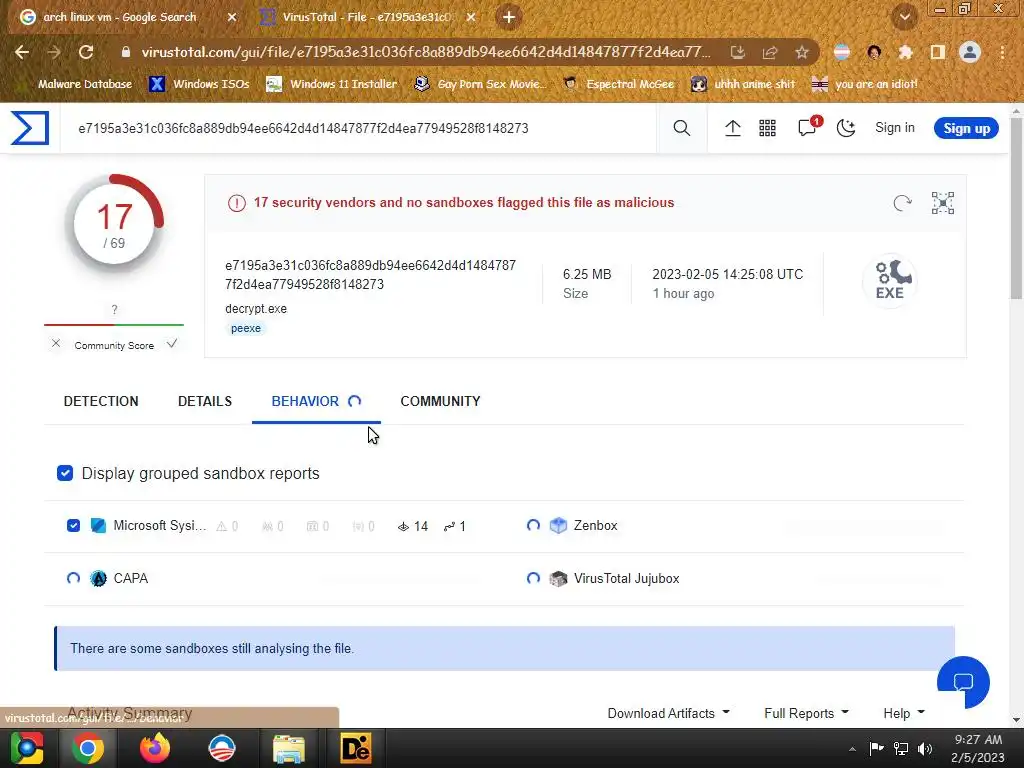Select the BEHAVIOR tab

[316, 401]
